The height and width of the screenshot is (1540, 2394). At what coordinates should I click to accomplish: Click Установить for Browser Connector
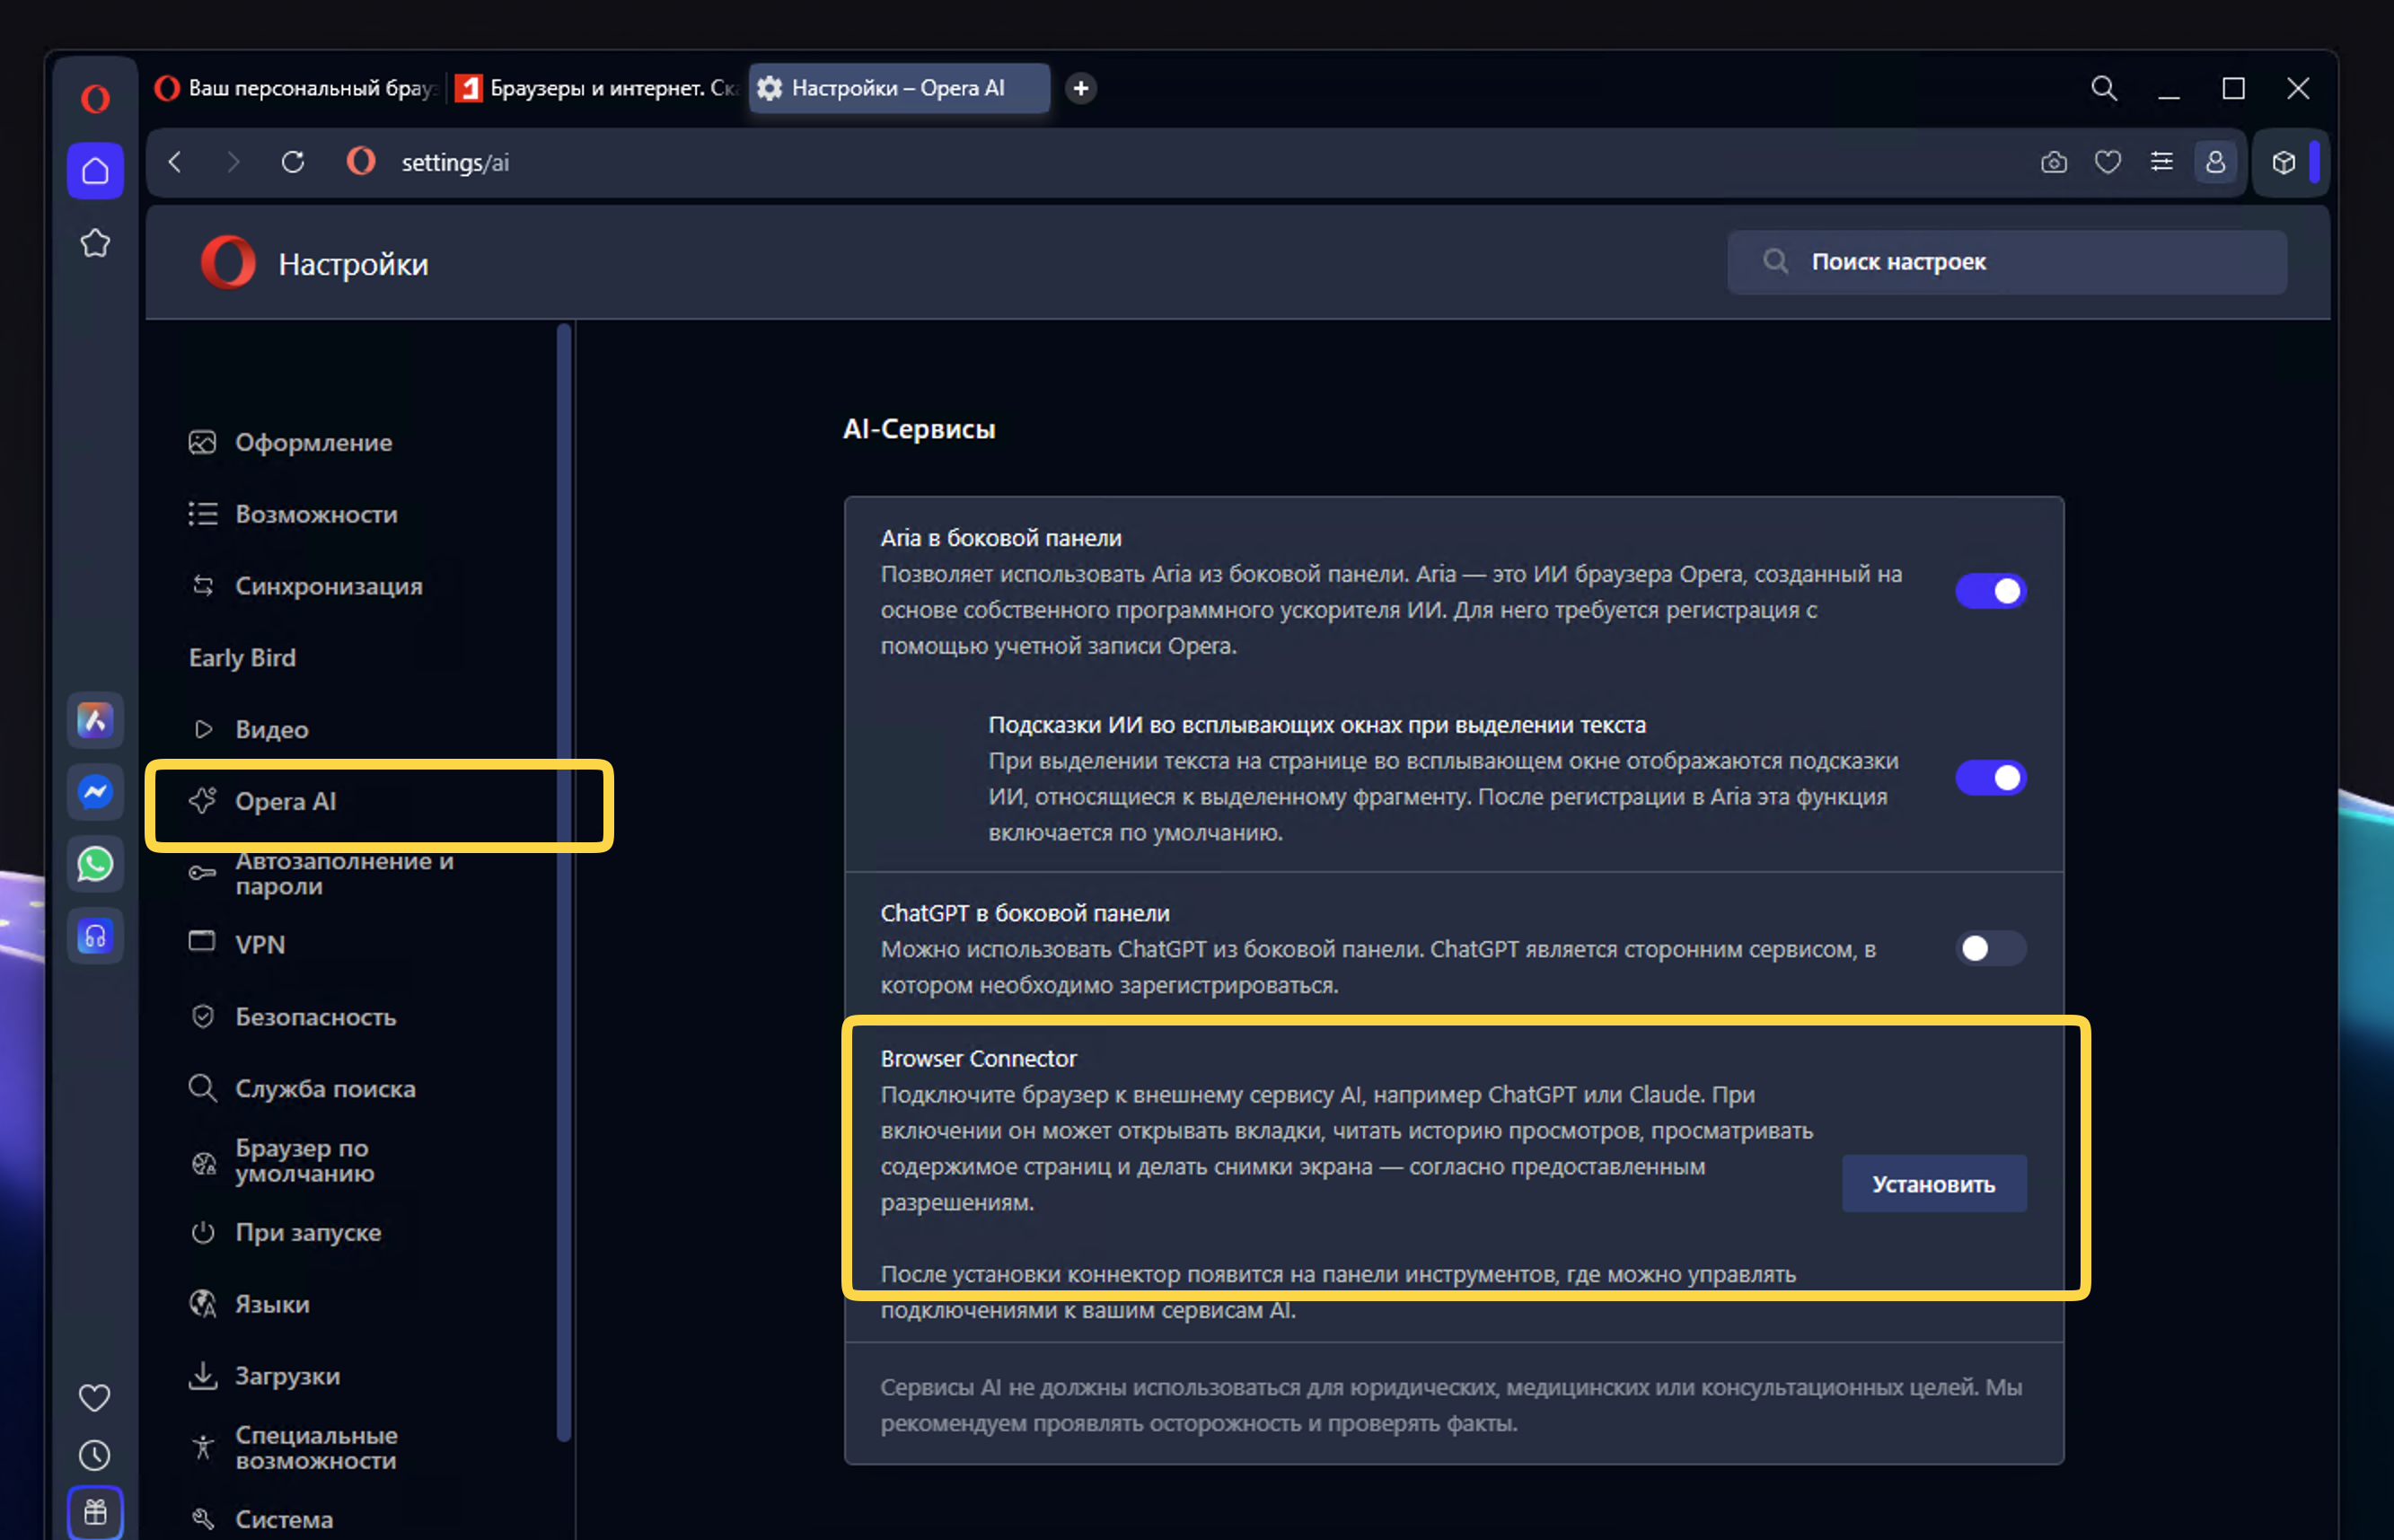coord(1933,1184)
